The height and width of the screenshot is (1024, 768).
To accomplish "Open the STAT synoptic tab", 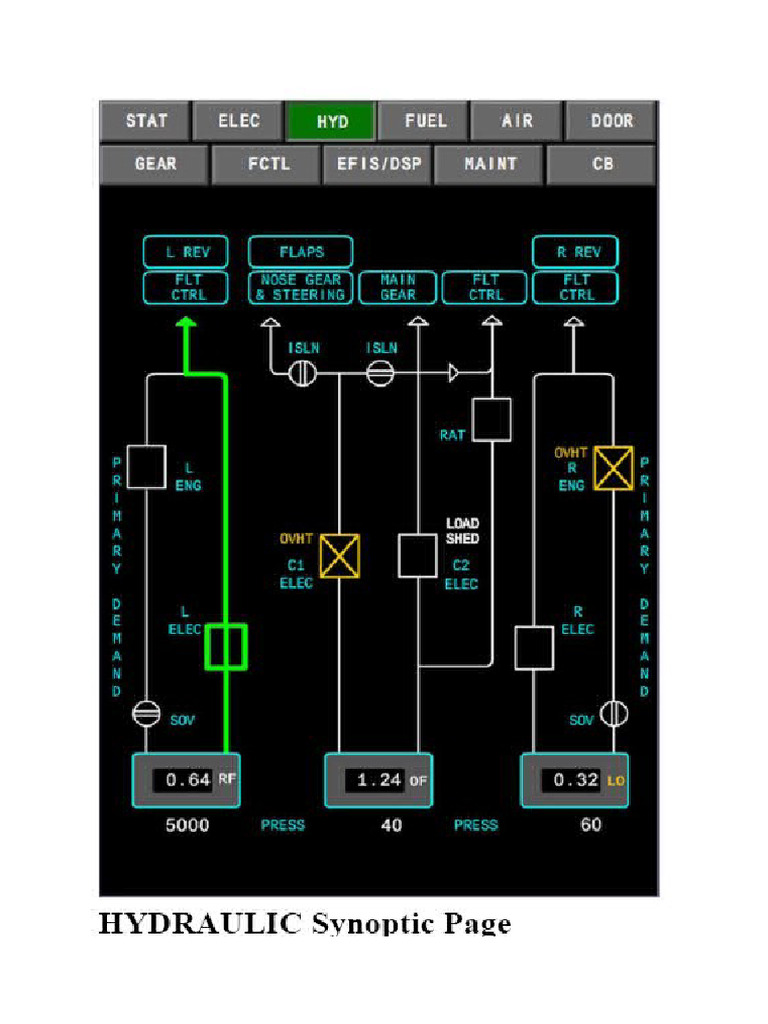I will (146, 121).
